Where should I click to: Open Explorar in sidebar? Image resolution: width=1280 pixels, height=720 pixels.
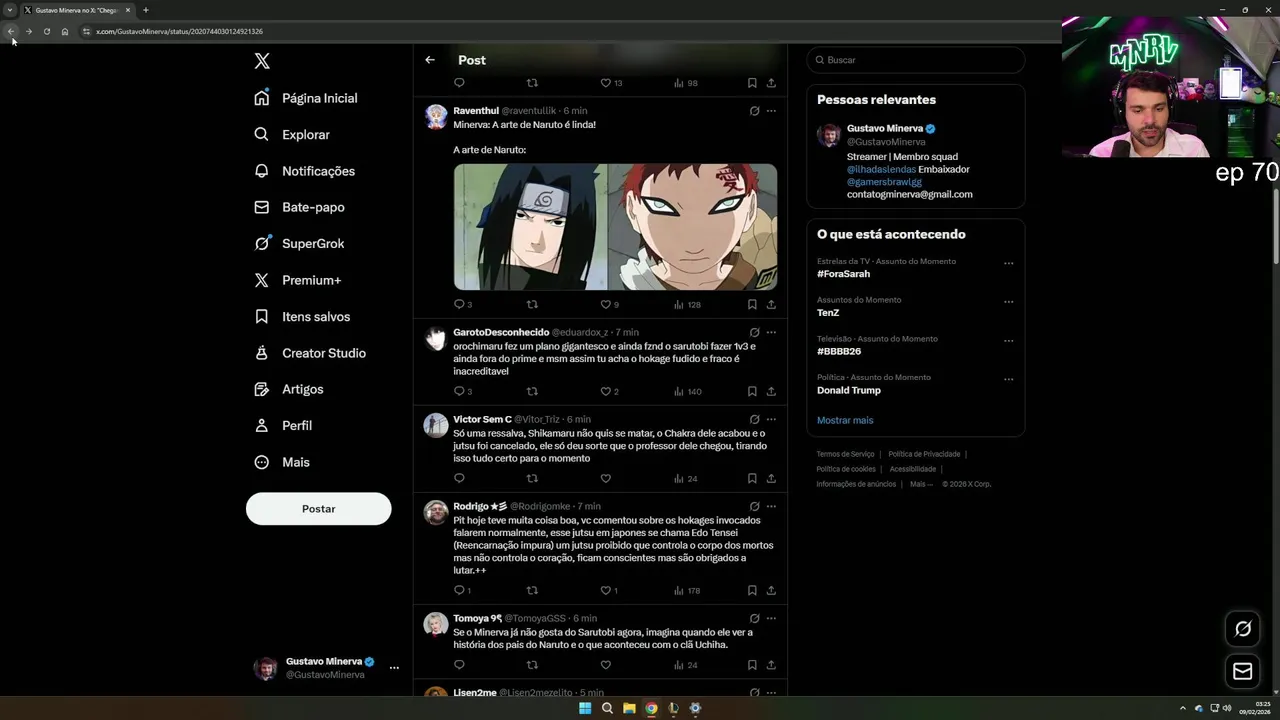pyautogui.click(x=292, y=134)
